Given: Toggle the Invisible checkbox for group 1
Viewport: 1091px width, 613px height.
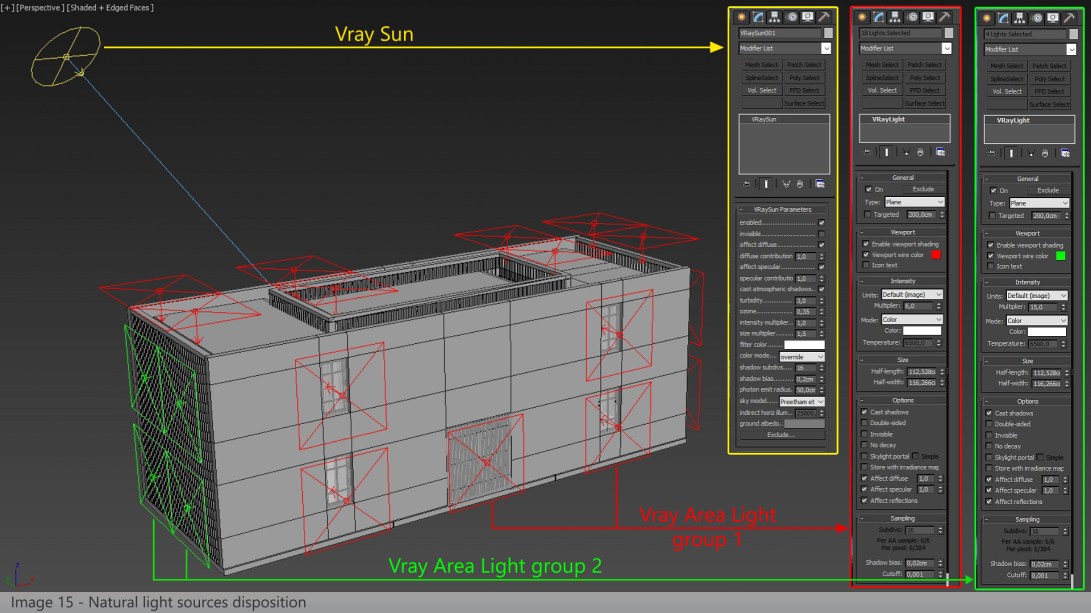Looking at the screenshot, I should [x=865, y=434].
